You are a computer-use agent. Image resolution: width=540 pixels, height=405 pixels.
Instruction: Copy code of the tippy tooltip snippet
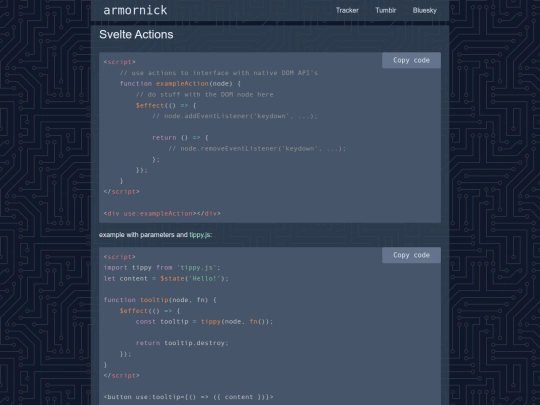(411, 255)
